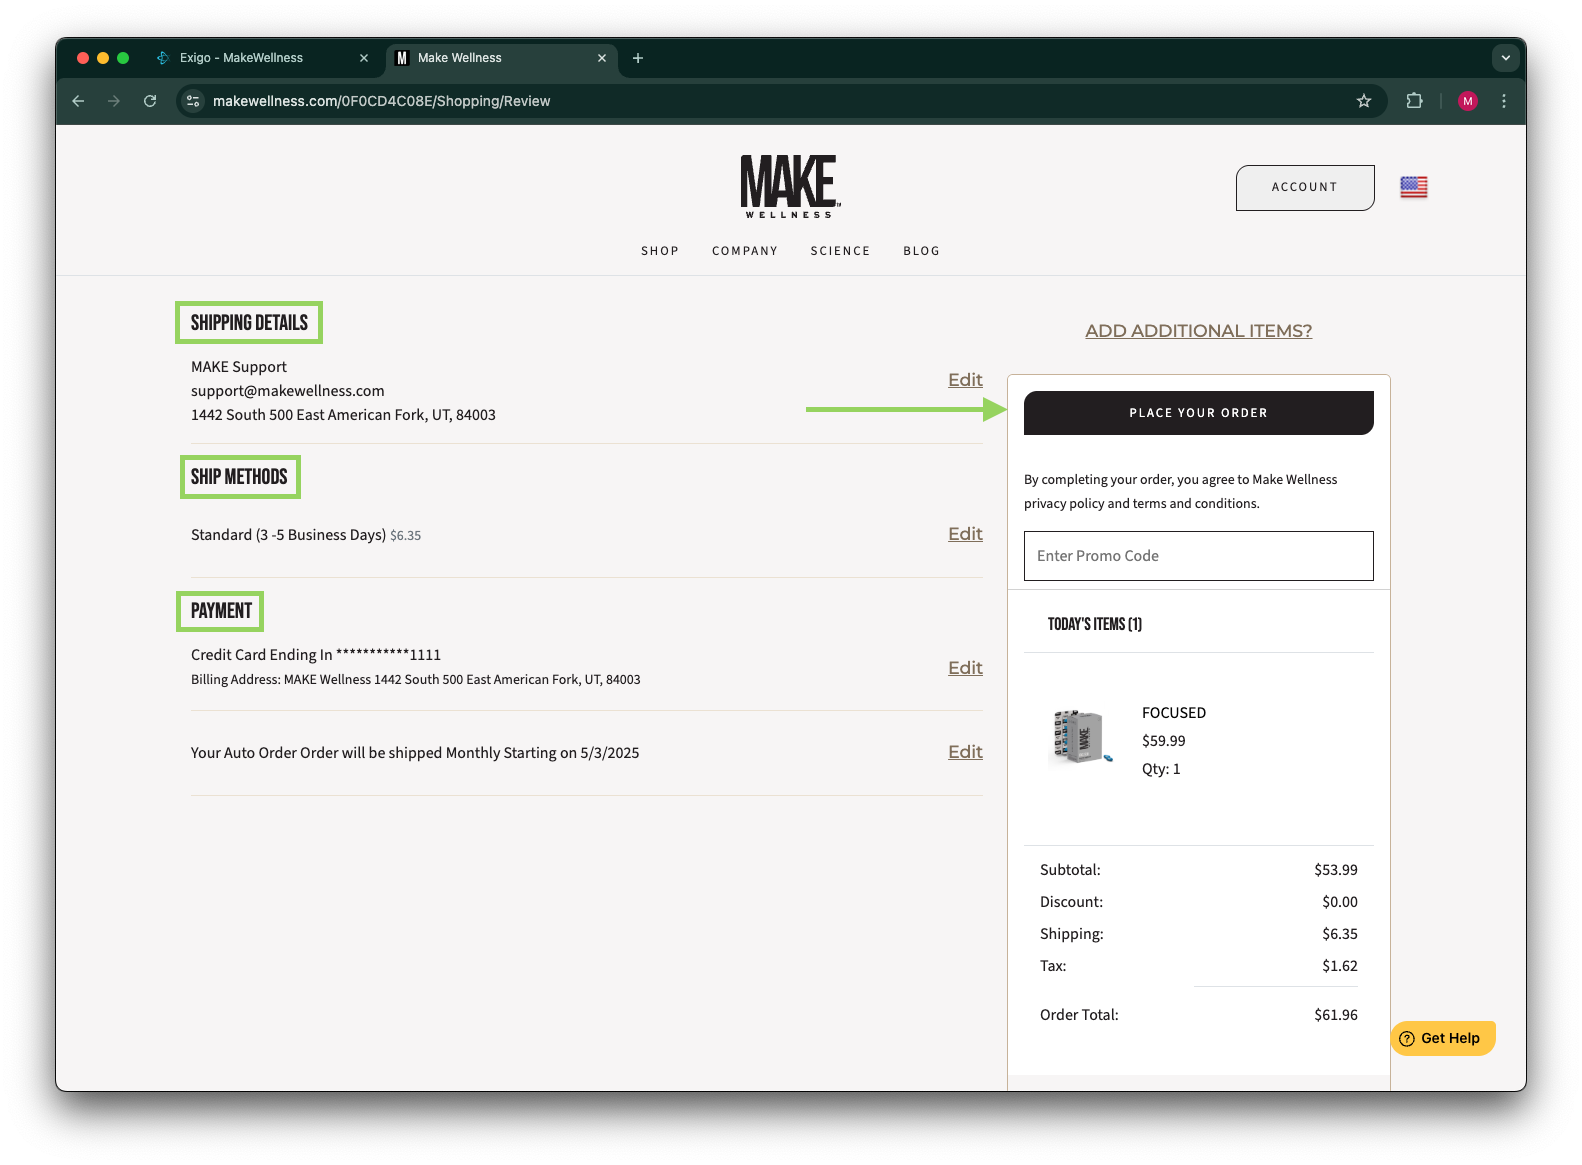
Task: Click the FOCUSED product name
Action: point(1174,713)
